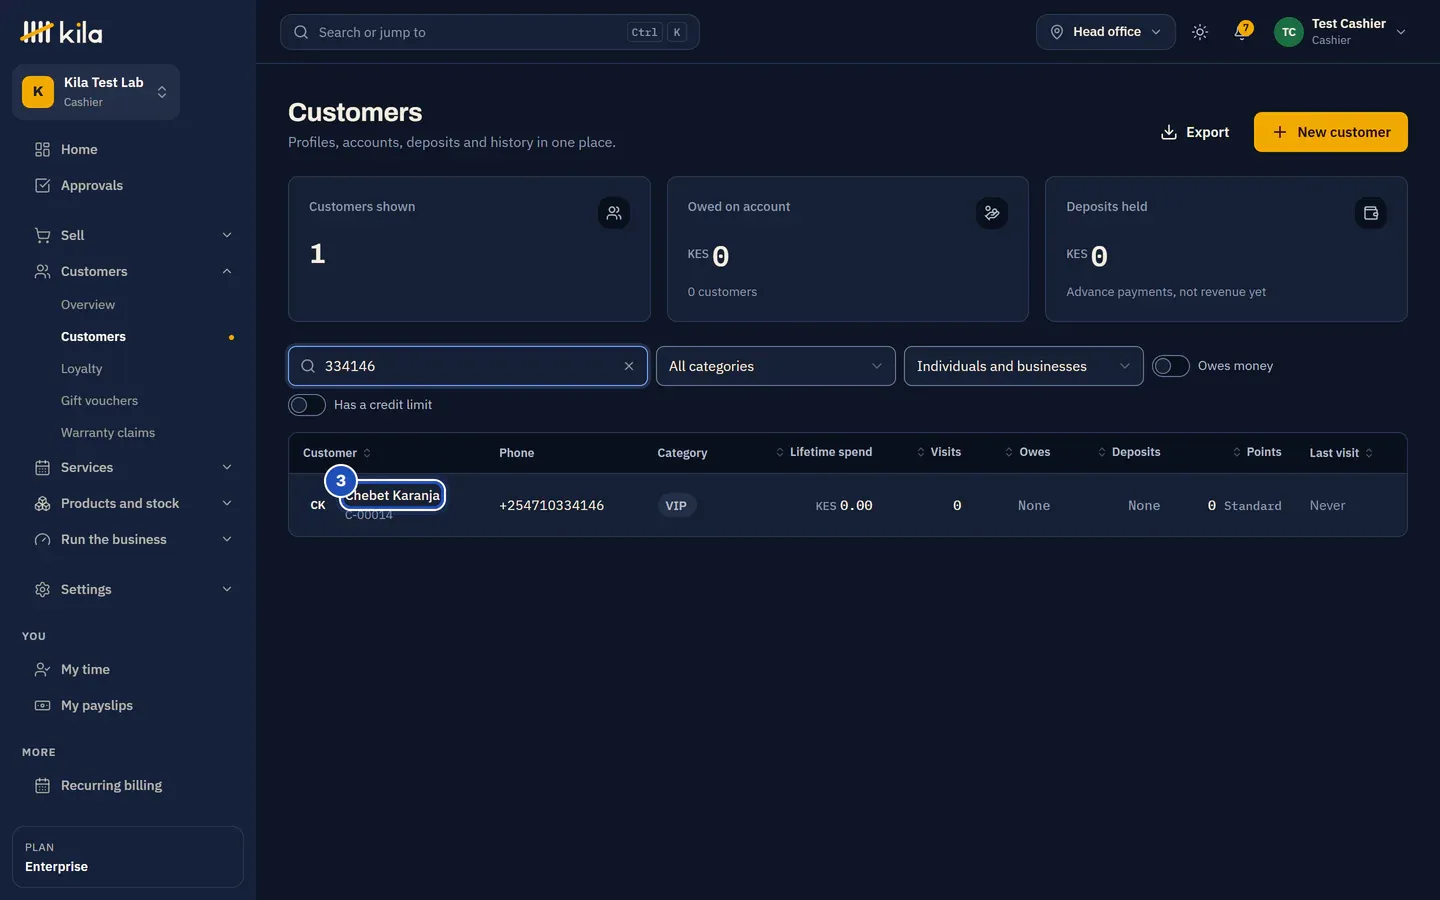
Task: Clear the customer search with the X icon
Action: click(x=629, y=366)
